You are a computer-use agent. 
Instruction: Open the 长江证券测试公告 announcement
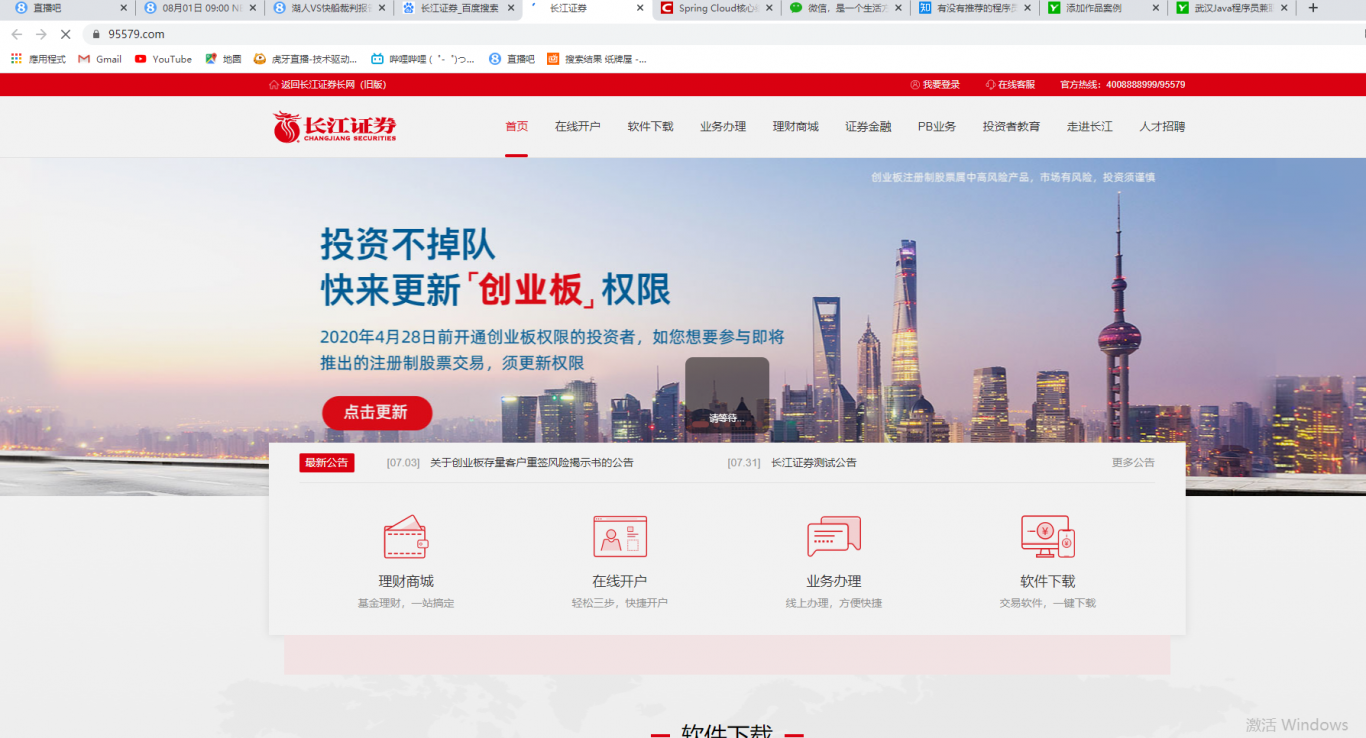click(813, 463)
